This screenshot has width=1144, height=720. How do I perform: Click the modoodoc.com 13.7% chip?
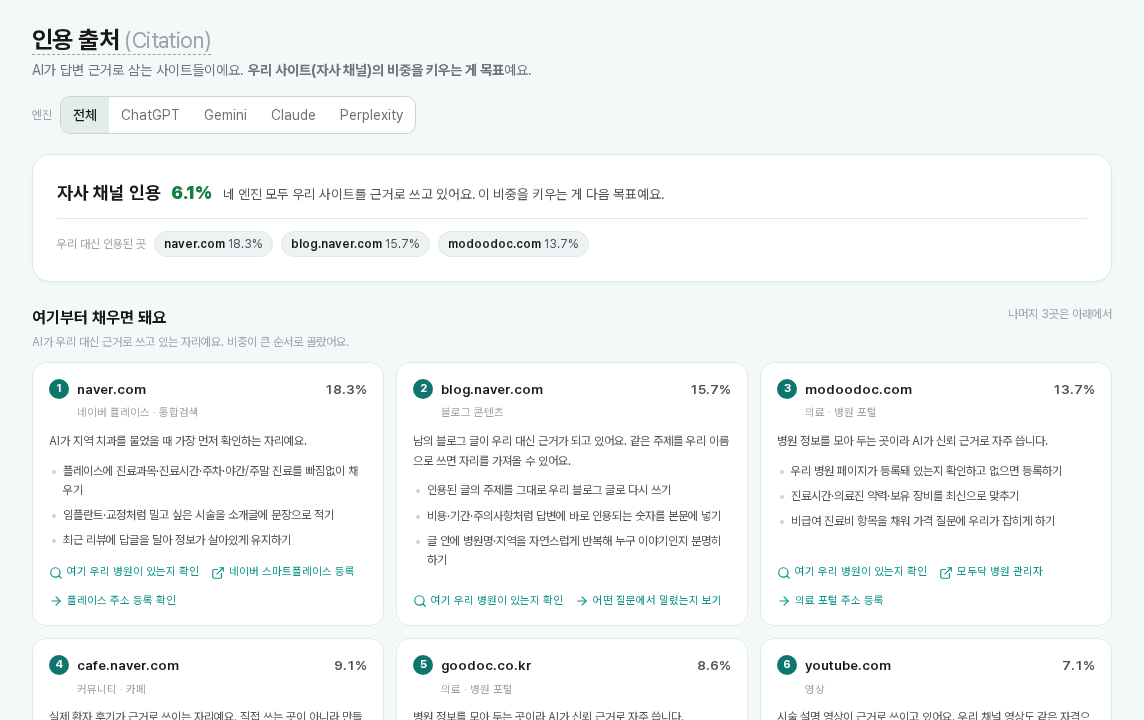(x=513, y=244)
